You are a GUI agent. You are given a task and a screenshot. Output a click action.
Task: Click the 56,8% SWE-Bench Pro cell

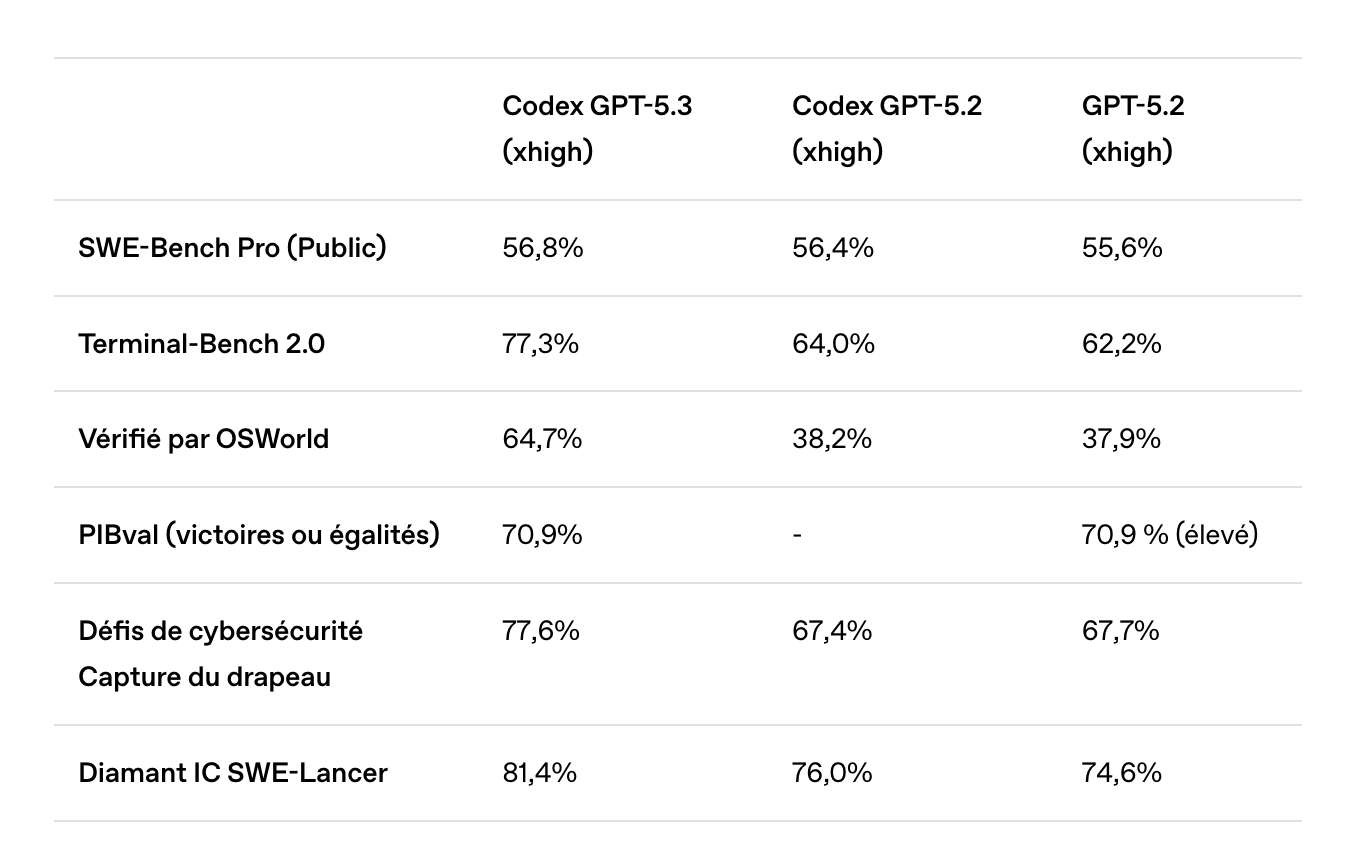542,248
